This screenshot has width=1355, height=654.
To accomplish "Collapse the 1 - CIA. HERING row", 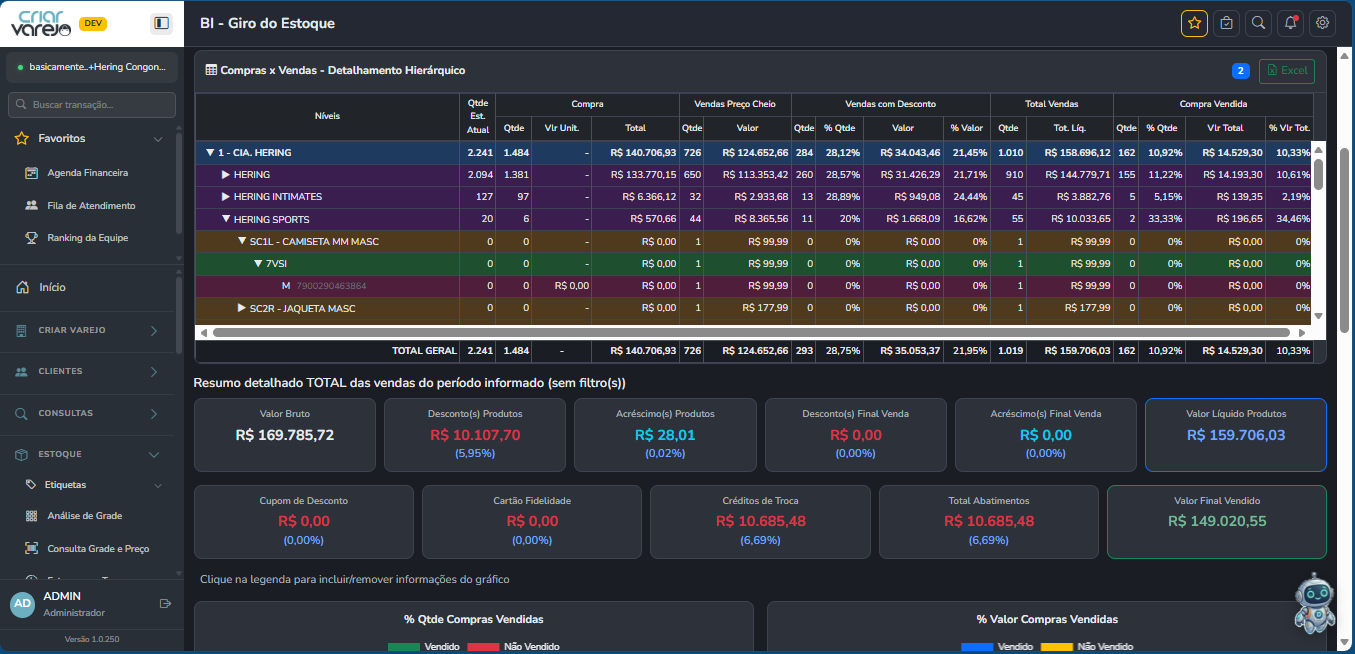I will (210, 153).
